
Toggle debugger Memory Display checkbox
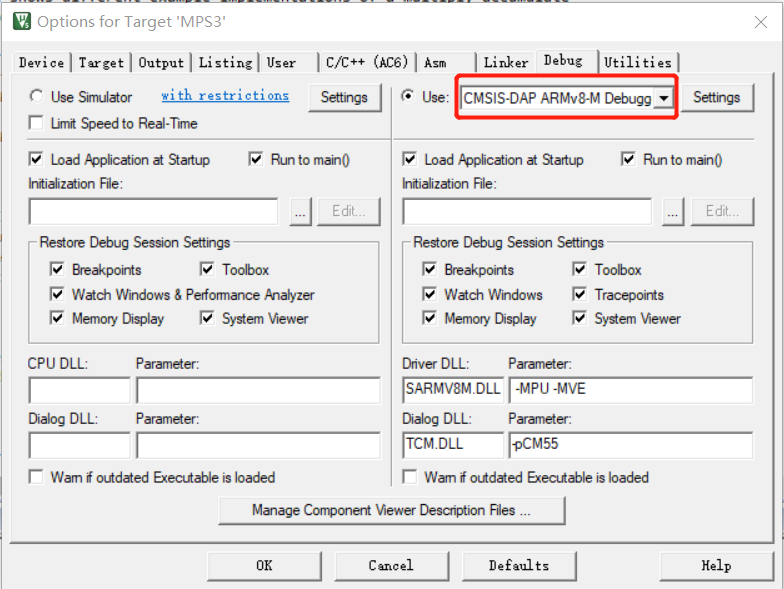tap(430, 318)
